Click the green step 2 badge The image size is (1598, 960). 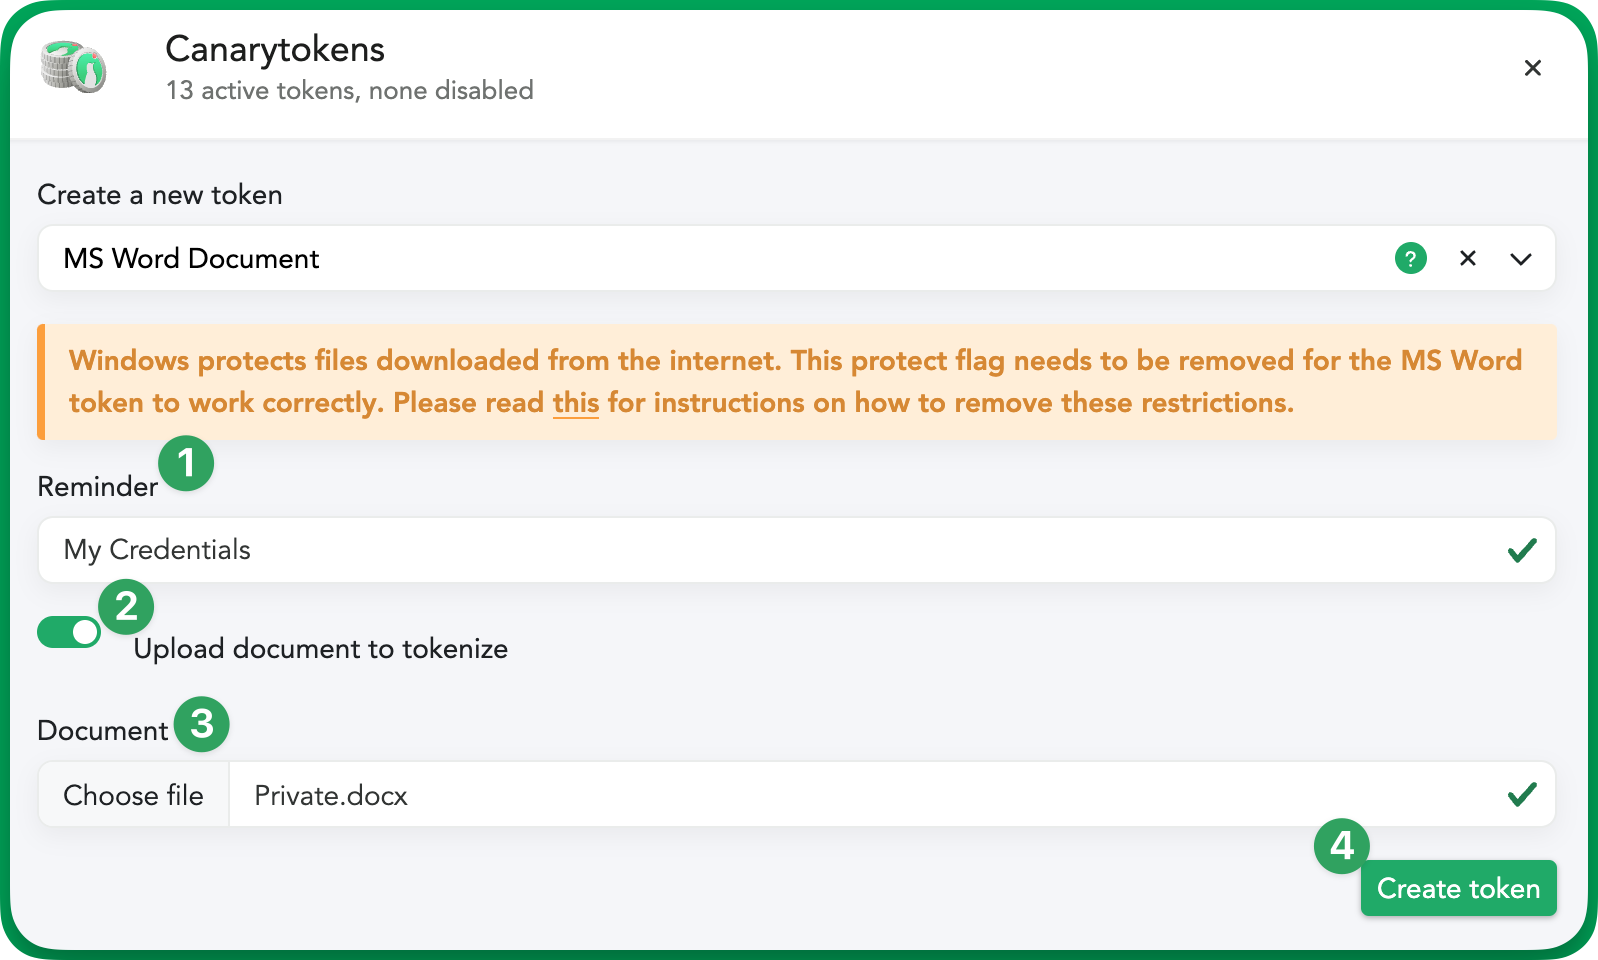[x=126, y=606]
